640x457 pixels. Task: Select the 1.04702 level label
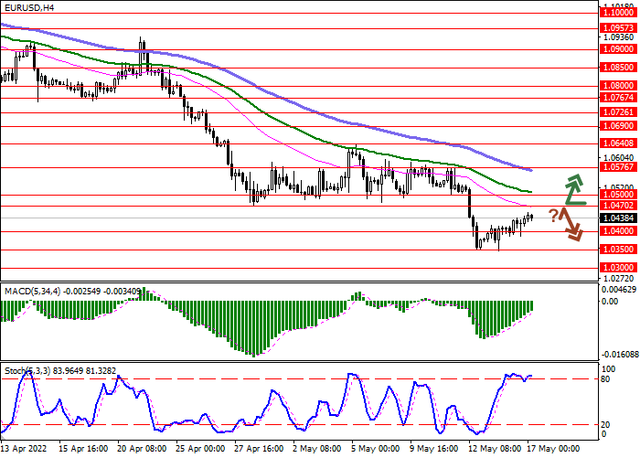pyautogui.click(x=618, y=206)
